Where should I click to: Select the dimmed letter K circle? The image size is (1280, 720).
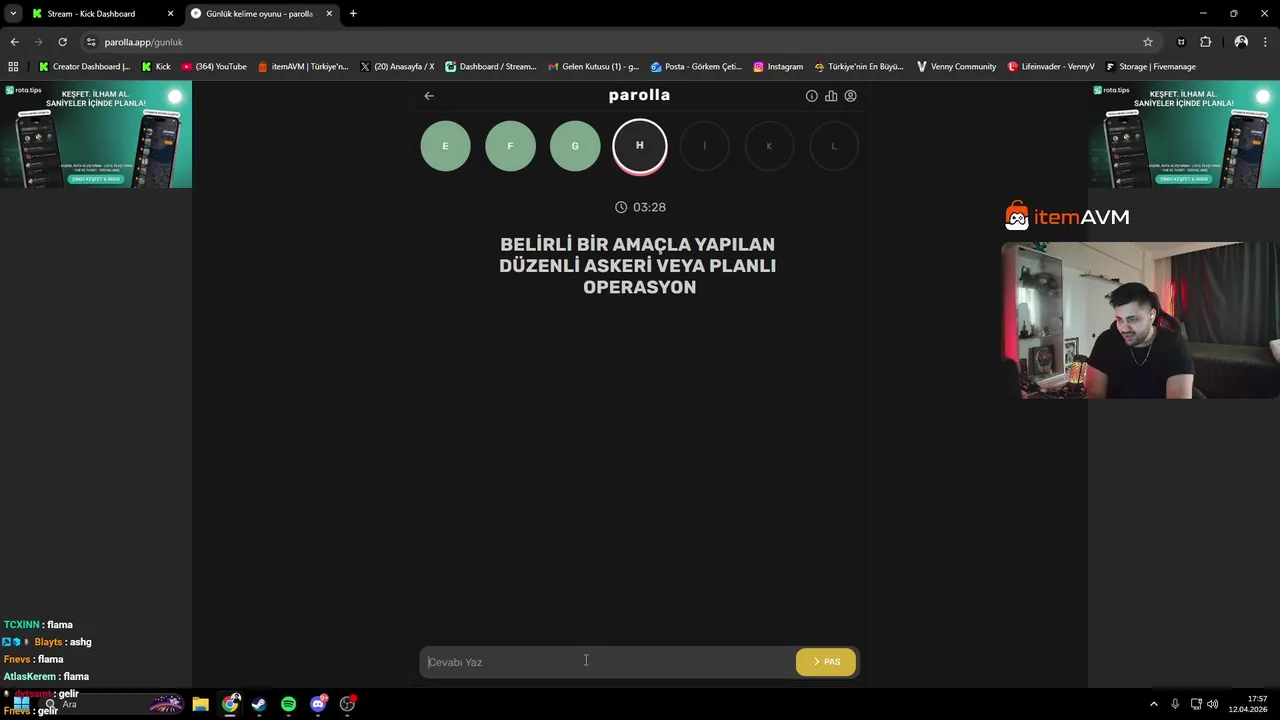(769, 146)
